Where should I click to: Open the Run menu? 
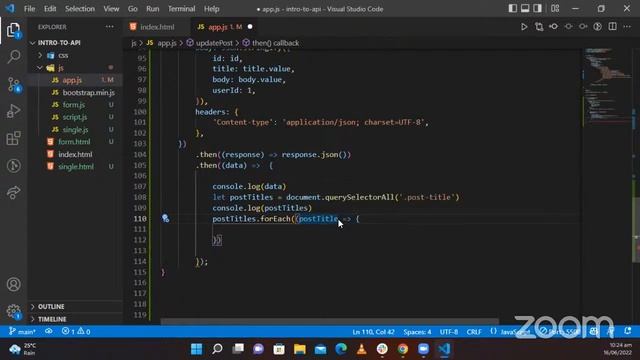tap(153, 9)
